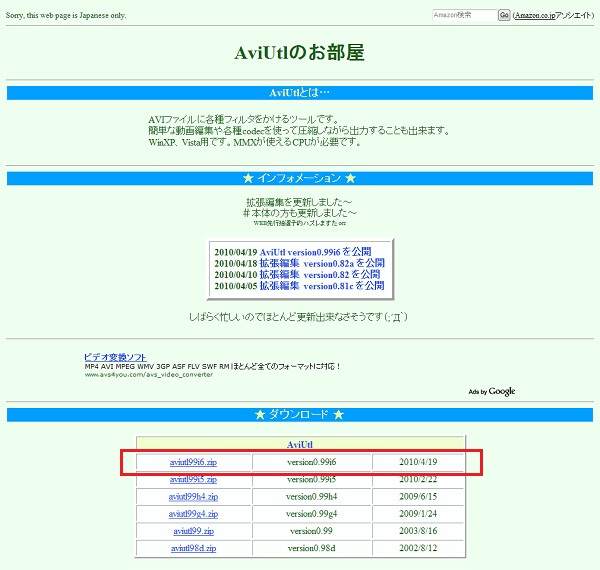Download aviutl99.zip
This screenshot has width=600, height=570.
click(194, 531)
